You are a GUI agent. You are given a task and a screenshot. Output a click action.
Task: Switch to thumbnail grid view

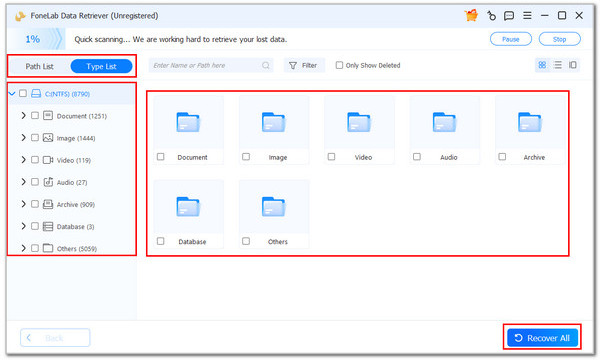point(542,65)
